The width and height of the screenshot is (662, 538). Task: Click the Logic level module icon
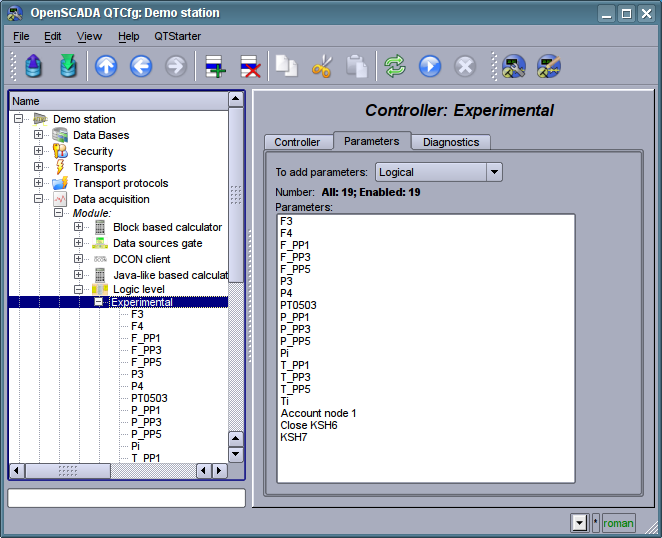point(100,289)
